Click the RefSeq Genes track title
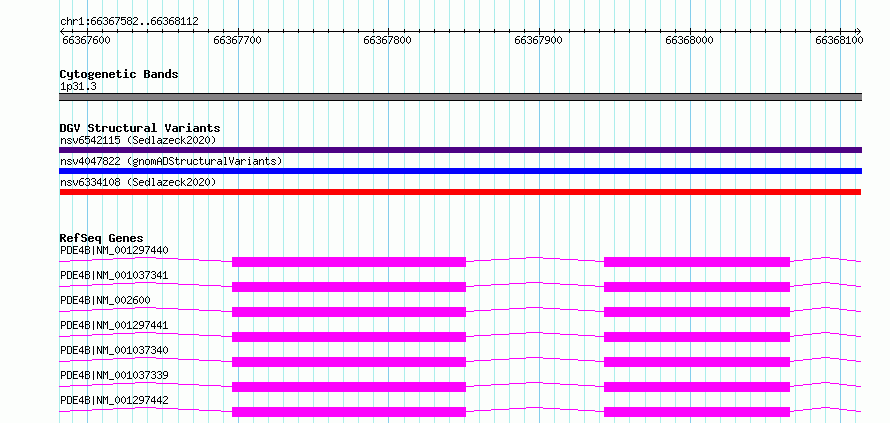890x423 pixels. point(102,238)
